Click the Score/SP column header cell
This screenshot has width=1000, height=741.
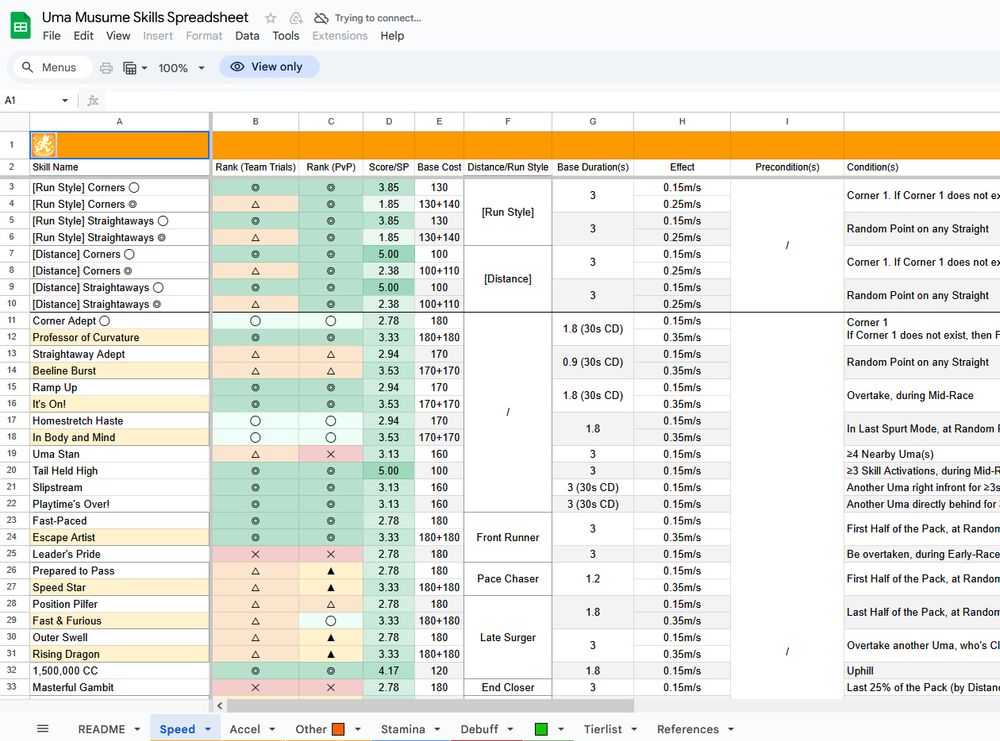point(388,167)
